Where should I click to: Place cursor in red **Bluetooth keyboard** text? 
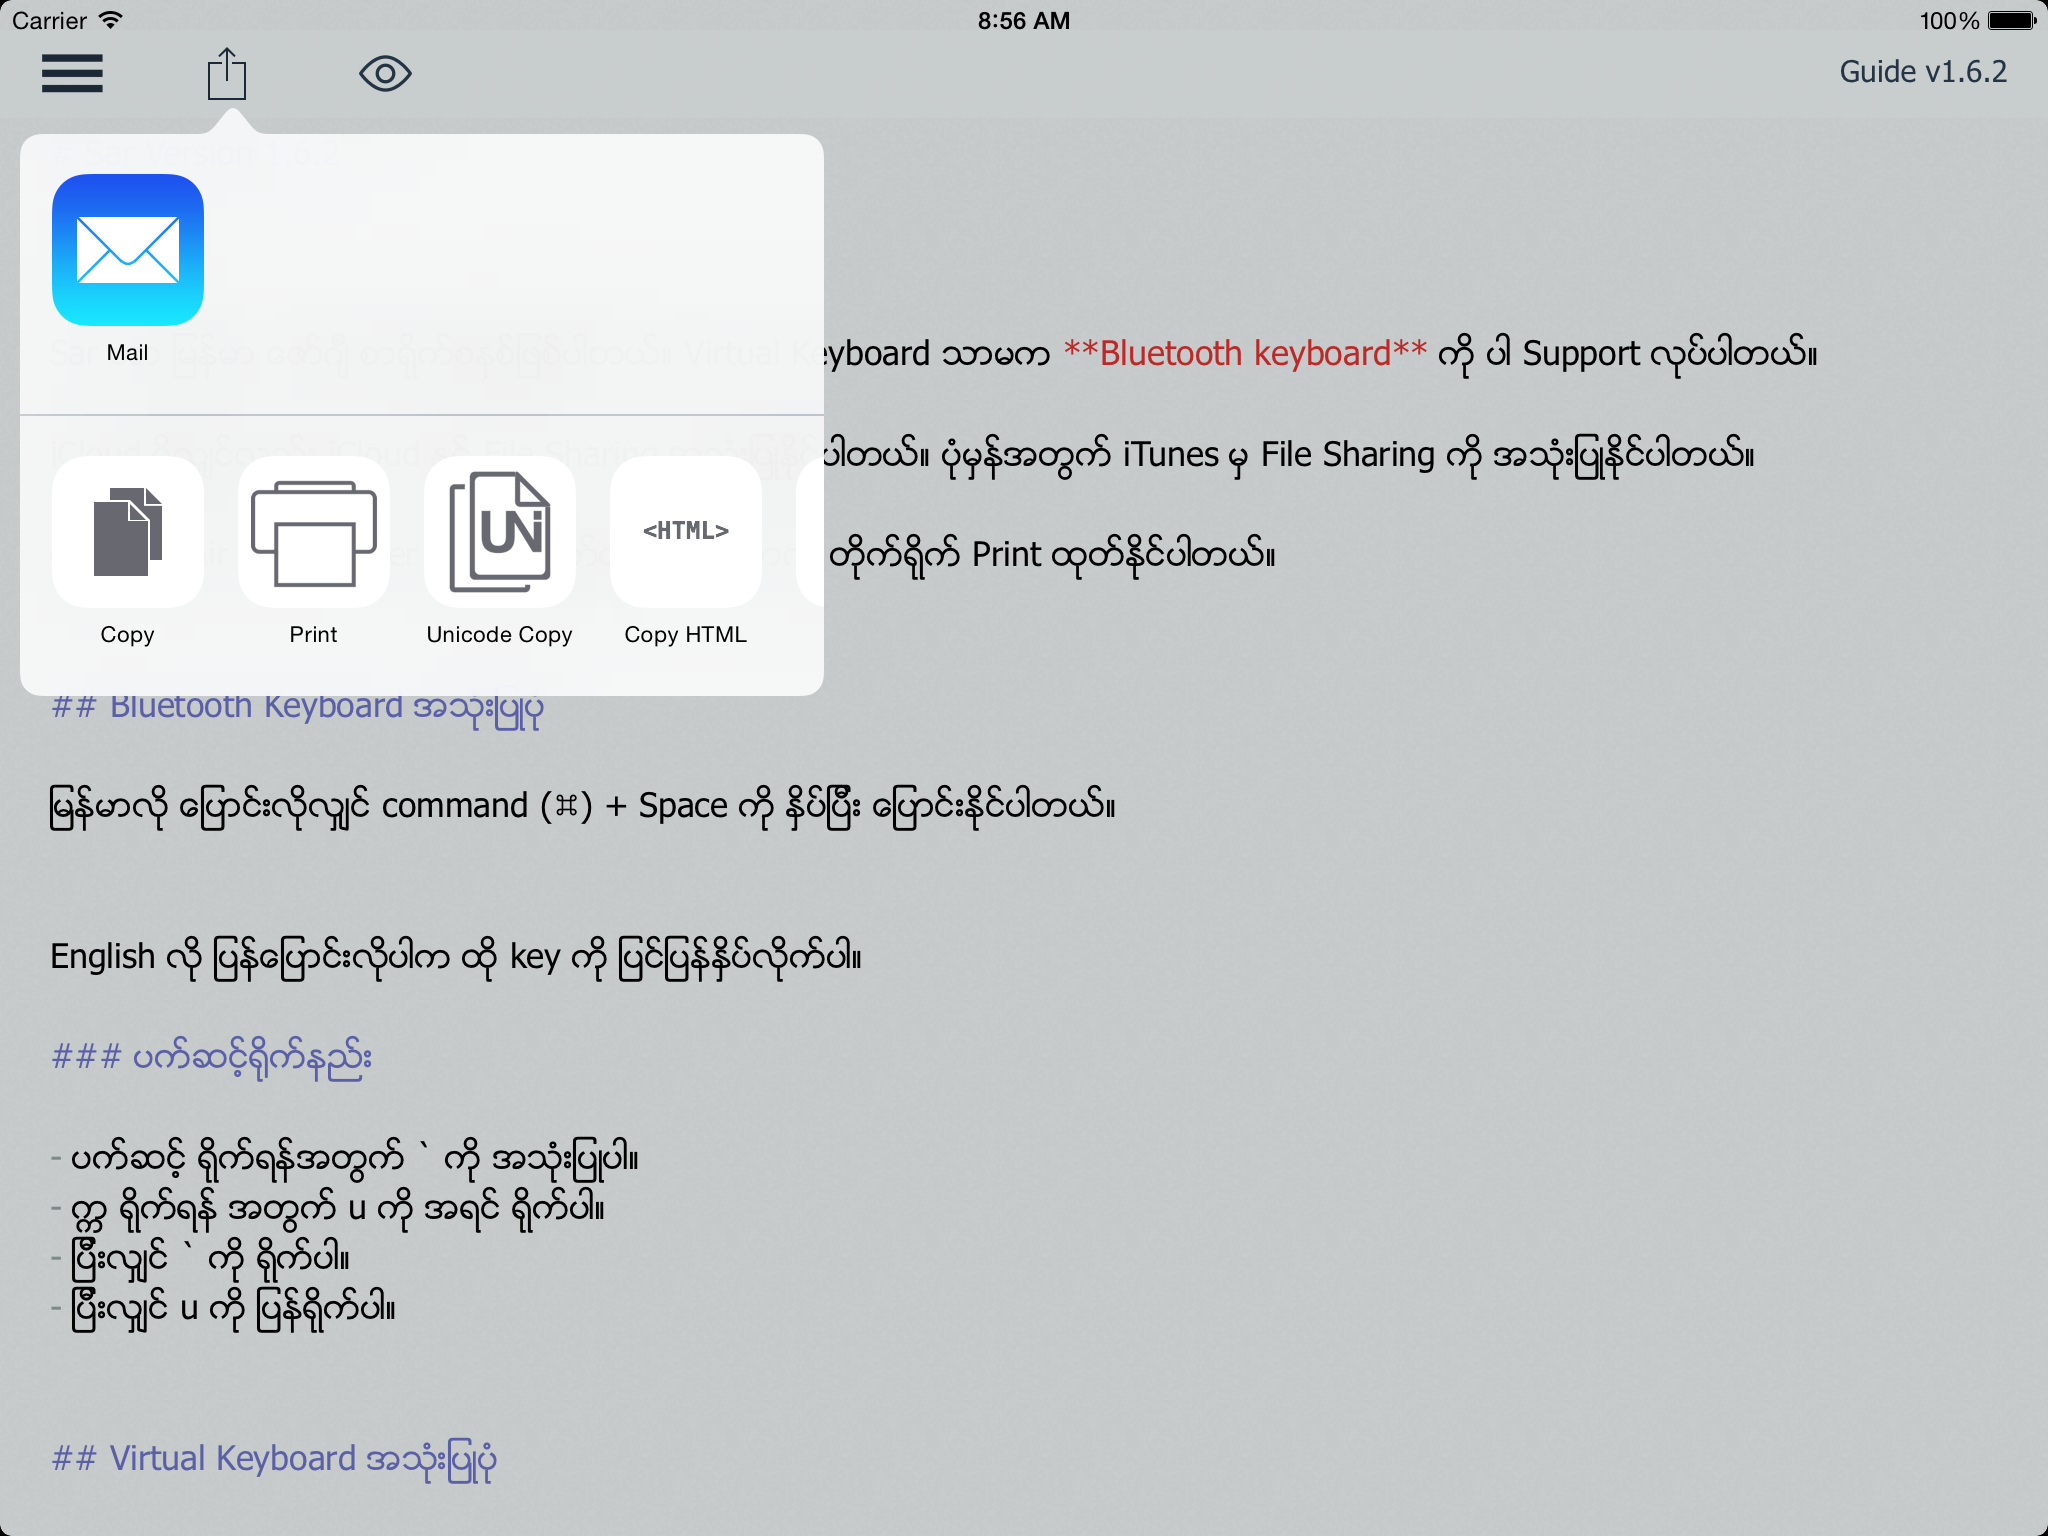[1245, 354]
